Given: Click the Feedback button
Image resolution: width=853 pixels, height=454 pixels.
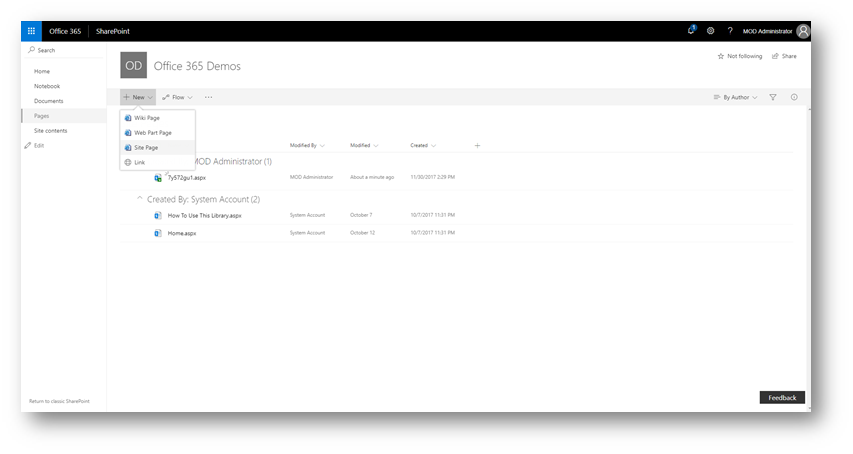Looking at the screenshot, I should 782,397.
